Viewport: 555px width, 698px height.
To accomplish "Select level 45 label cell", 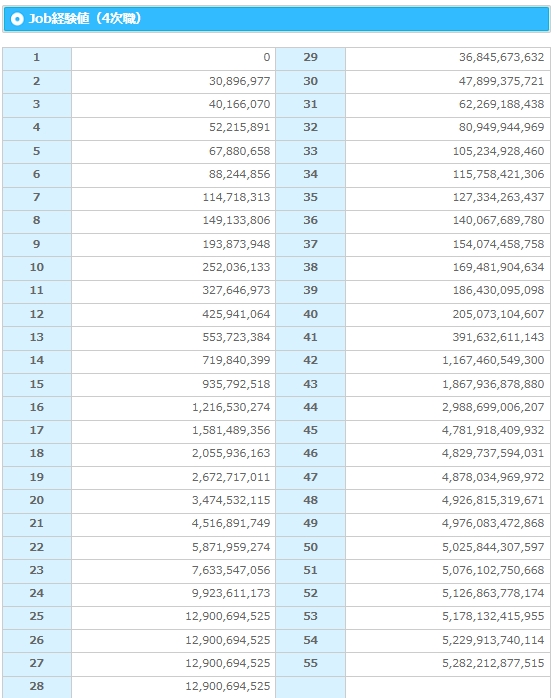I will 311,430.
